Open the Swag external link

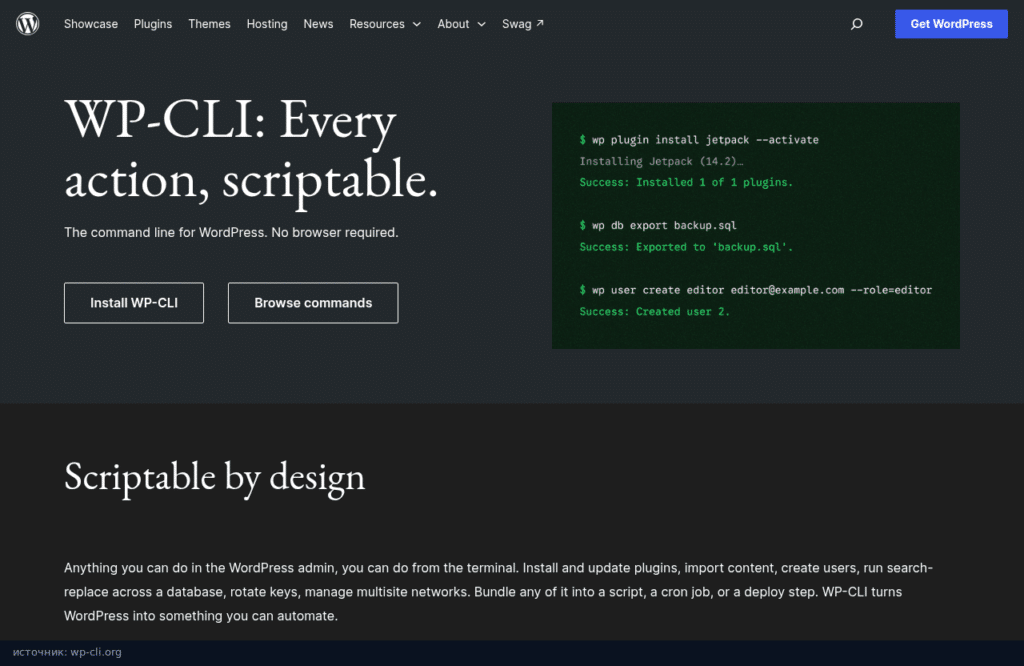coord(522,24)
